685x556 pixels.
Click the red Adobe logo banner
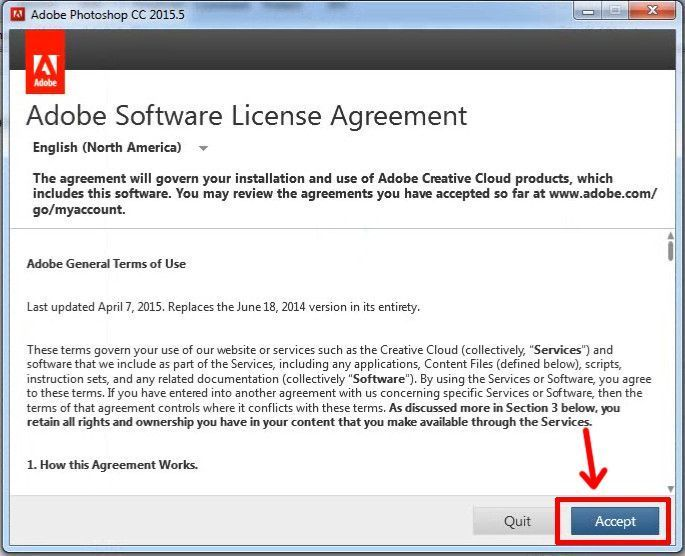tap(45, 62)
